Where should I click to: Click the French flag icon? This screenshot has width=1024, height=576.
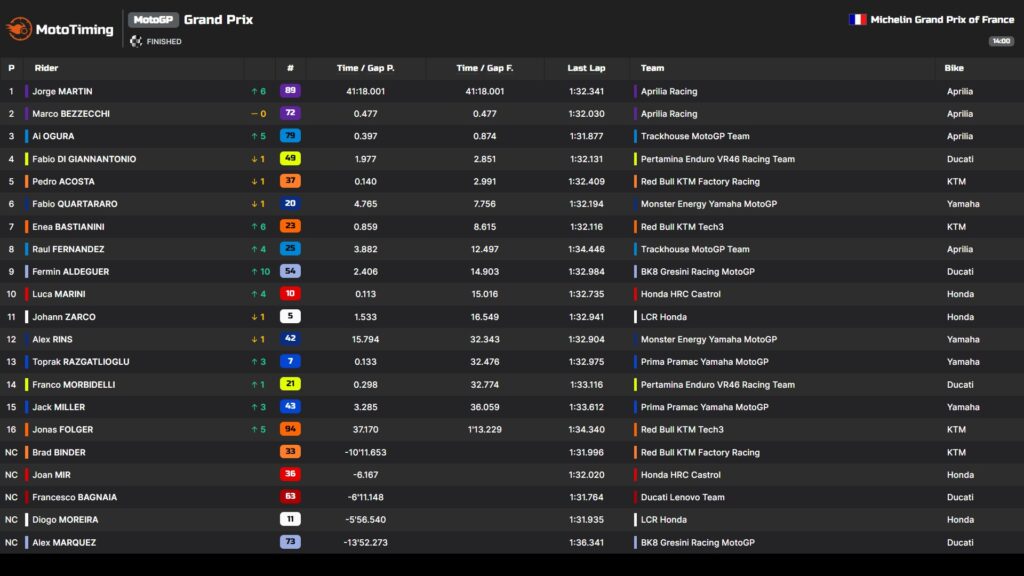[857, 20]
